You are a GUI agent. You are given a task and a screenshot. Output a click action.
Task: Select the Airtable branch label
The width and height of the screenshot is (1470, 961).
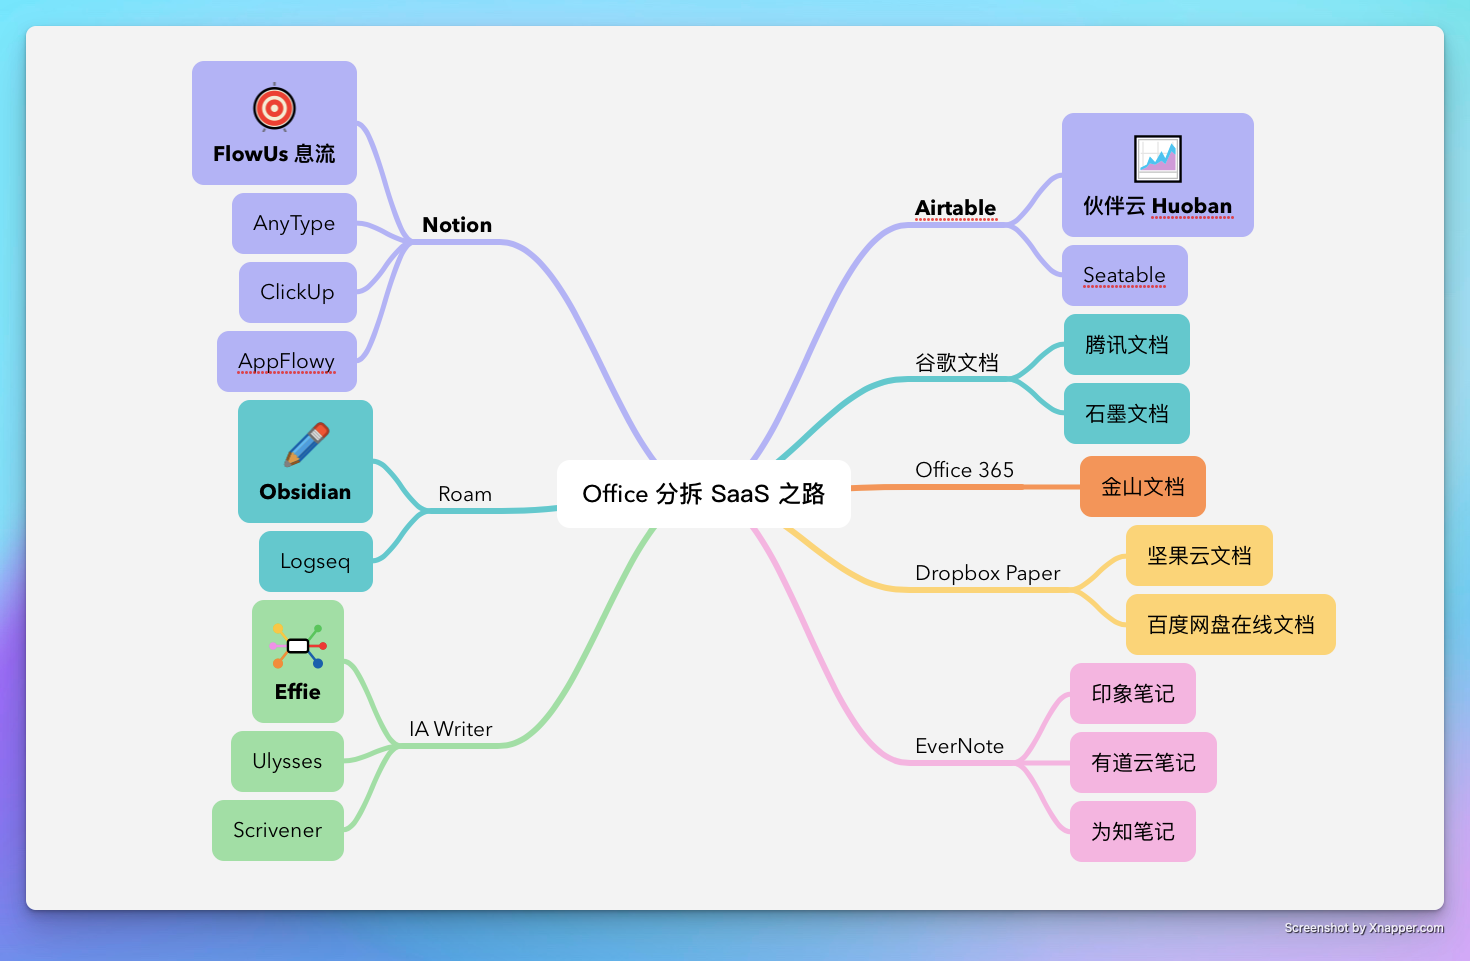(956, 208)
